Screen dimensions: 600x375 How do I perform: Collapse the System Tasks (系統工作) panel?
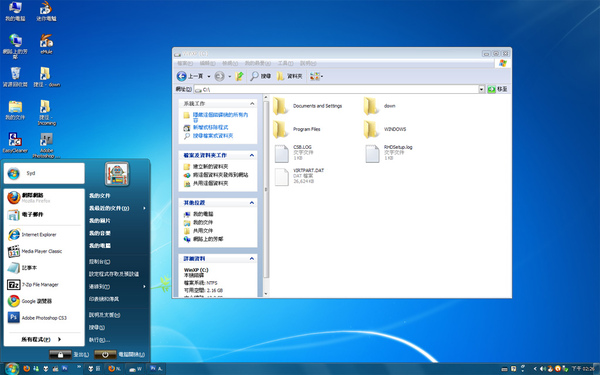[252, 104]
